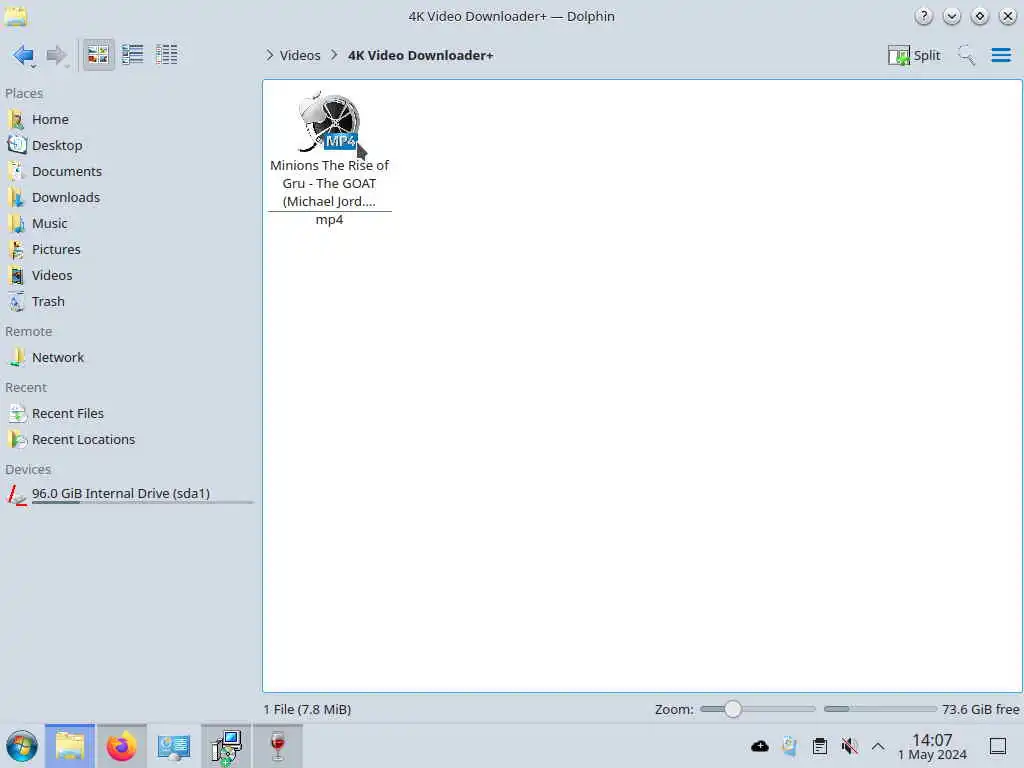
Task: Click the Trash bin icon
Action: point(16,302)
